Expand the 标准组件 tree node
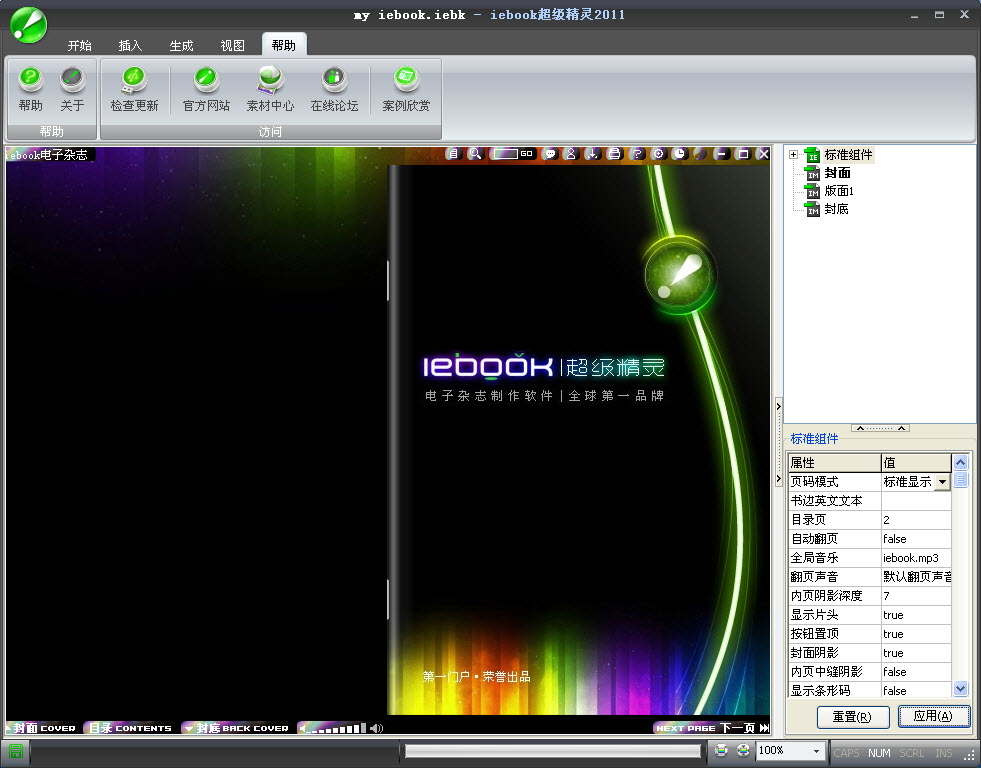 793,155
